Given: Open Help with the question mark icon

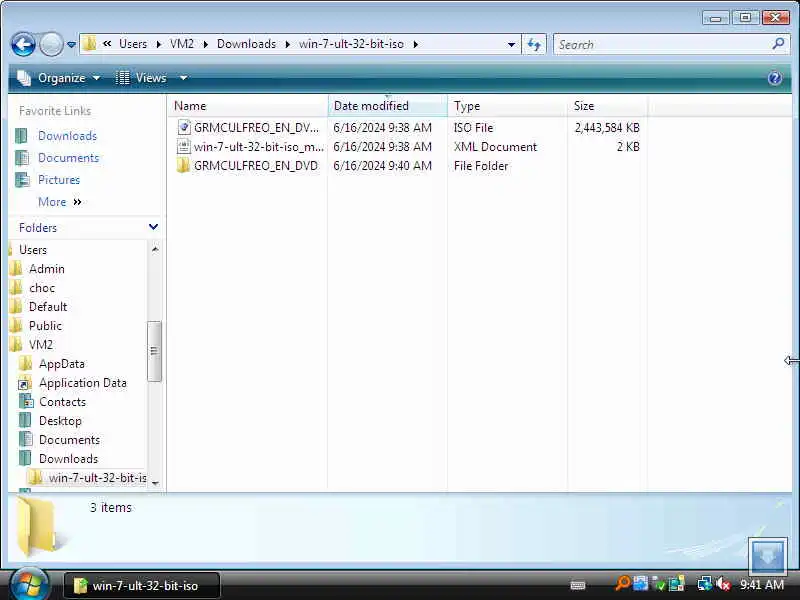Looking at the screenshot, I should (774, 78).
